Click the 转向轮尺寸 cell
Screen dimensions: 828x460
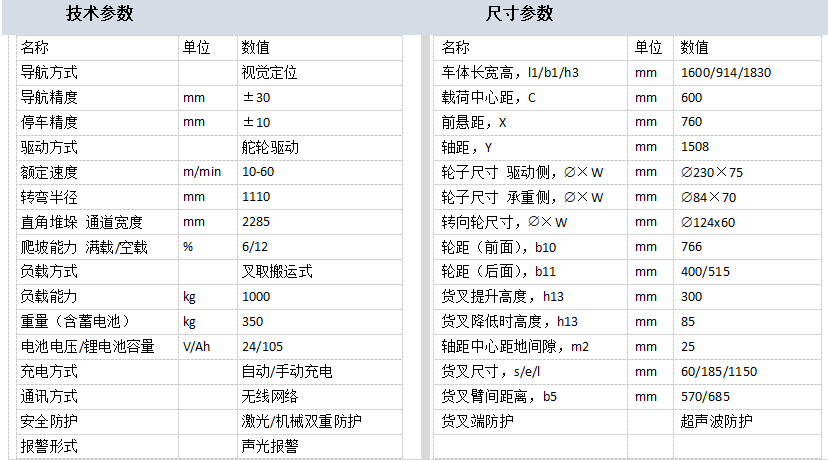coord(531,222)
